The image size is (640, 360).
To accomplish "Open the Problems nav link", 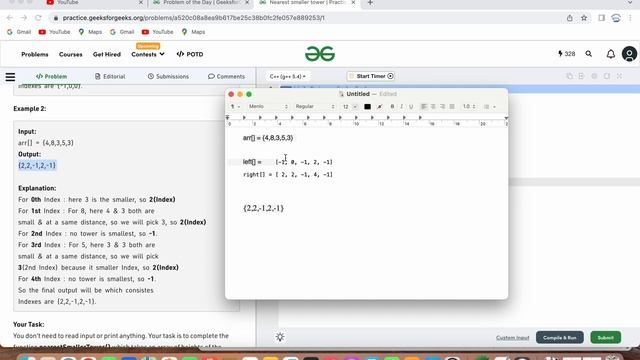I will (35, 54).
